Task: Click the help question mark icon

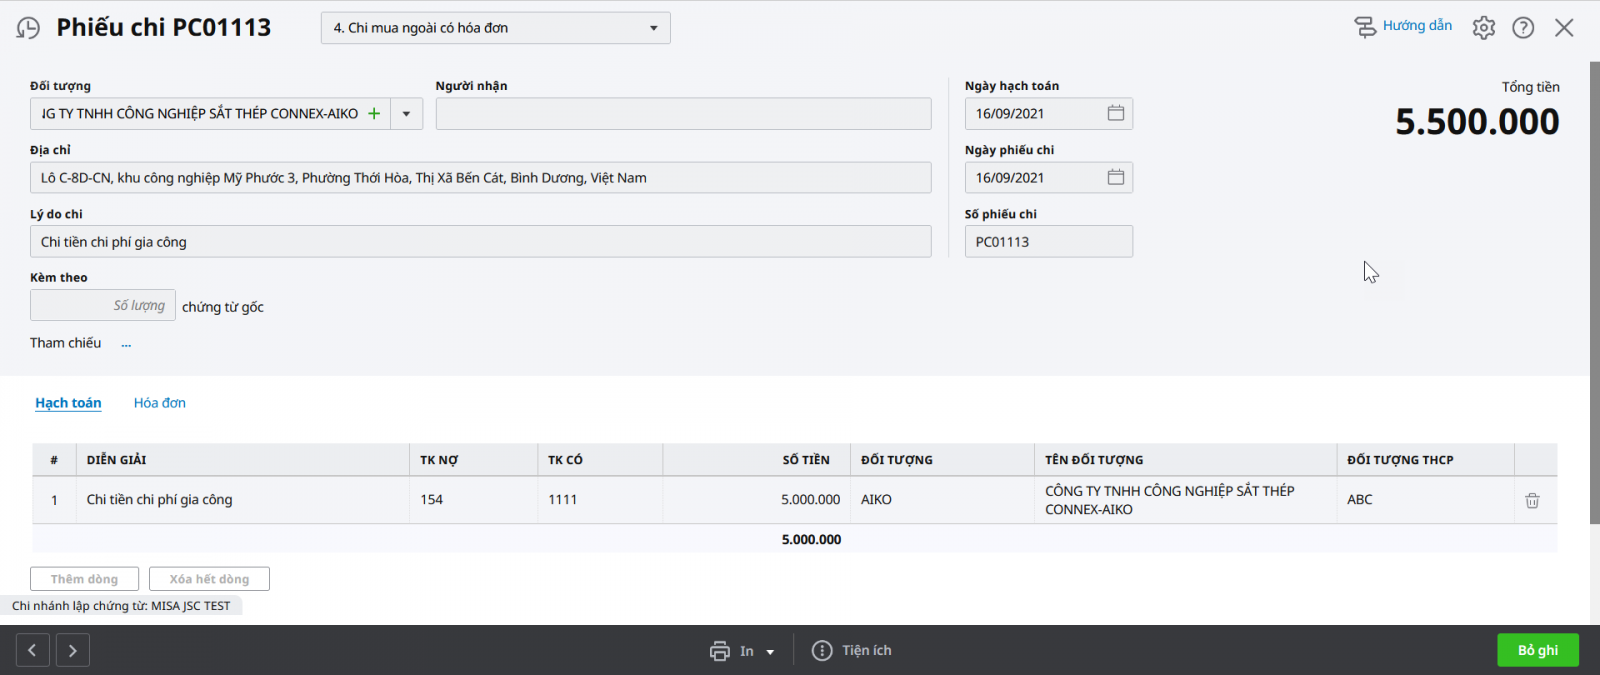Action: [x=1522, y=28]
